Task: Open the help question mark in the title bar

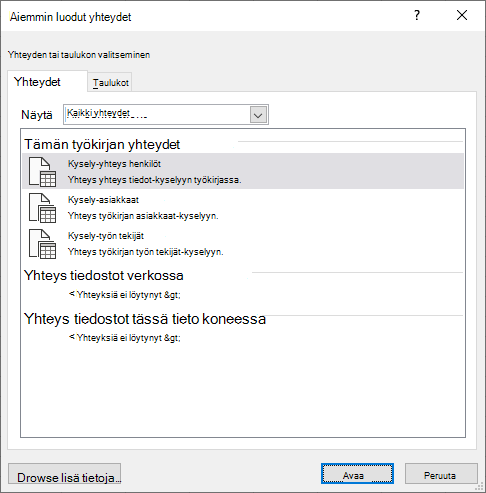Action: [x=417, y=15]
